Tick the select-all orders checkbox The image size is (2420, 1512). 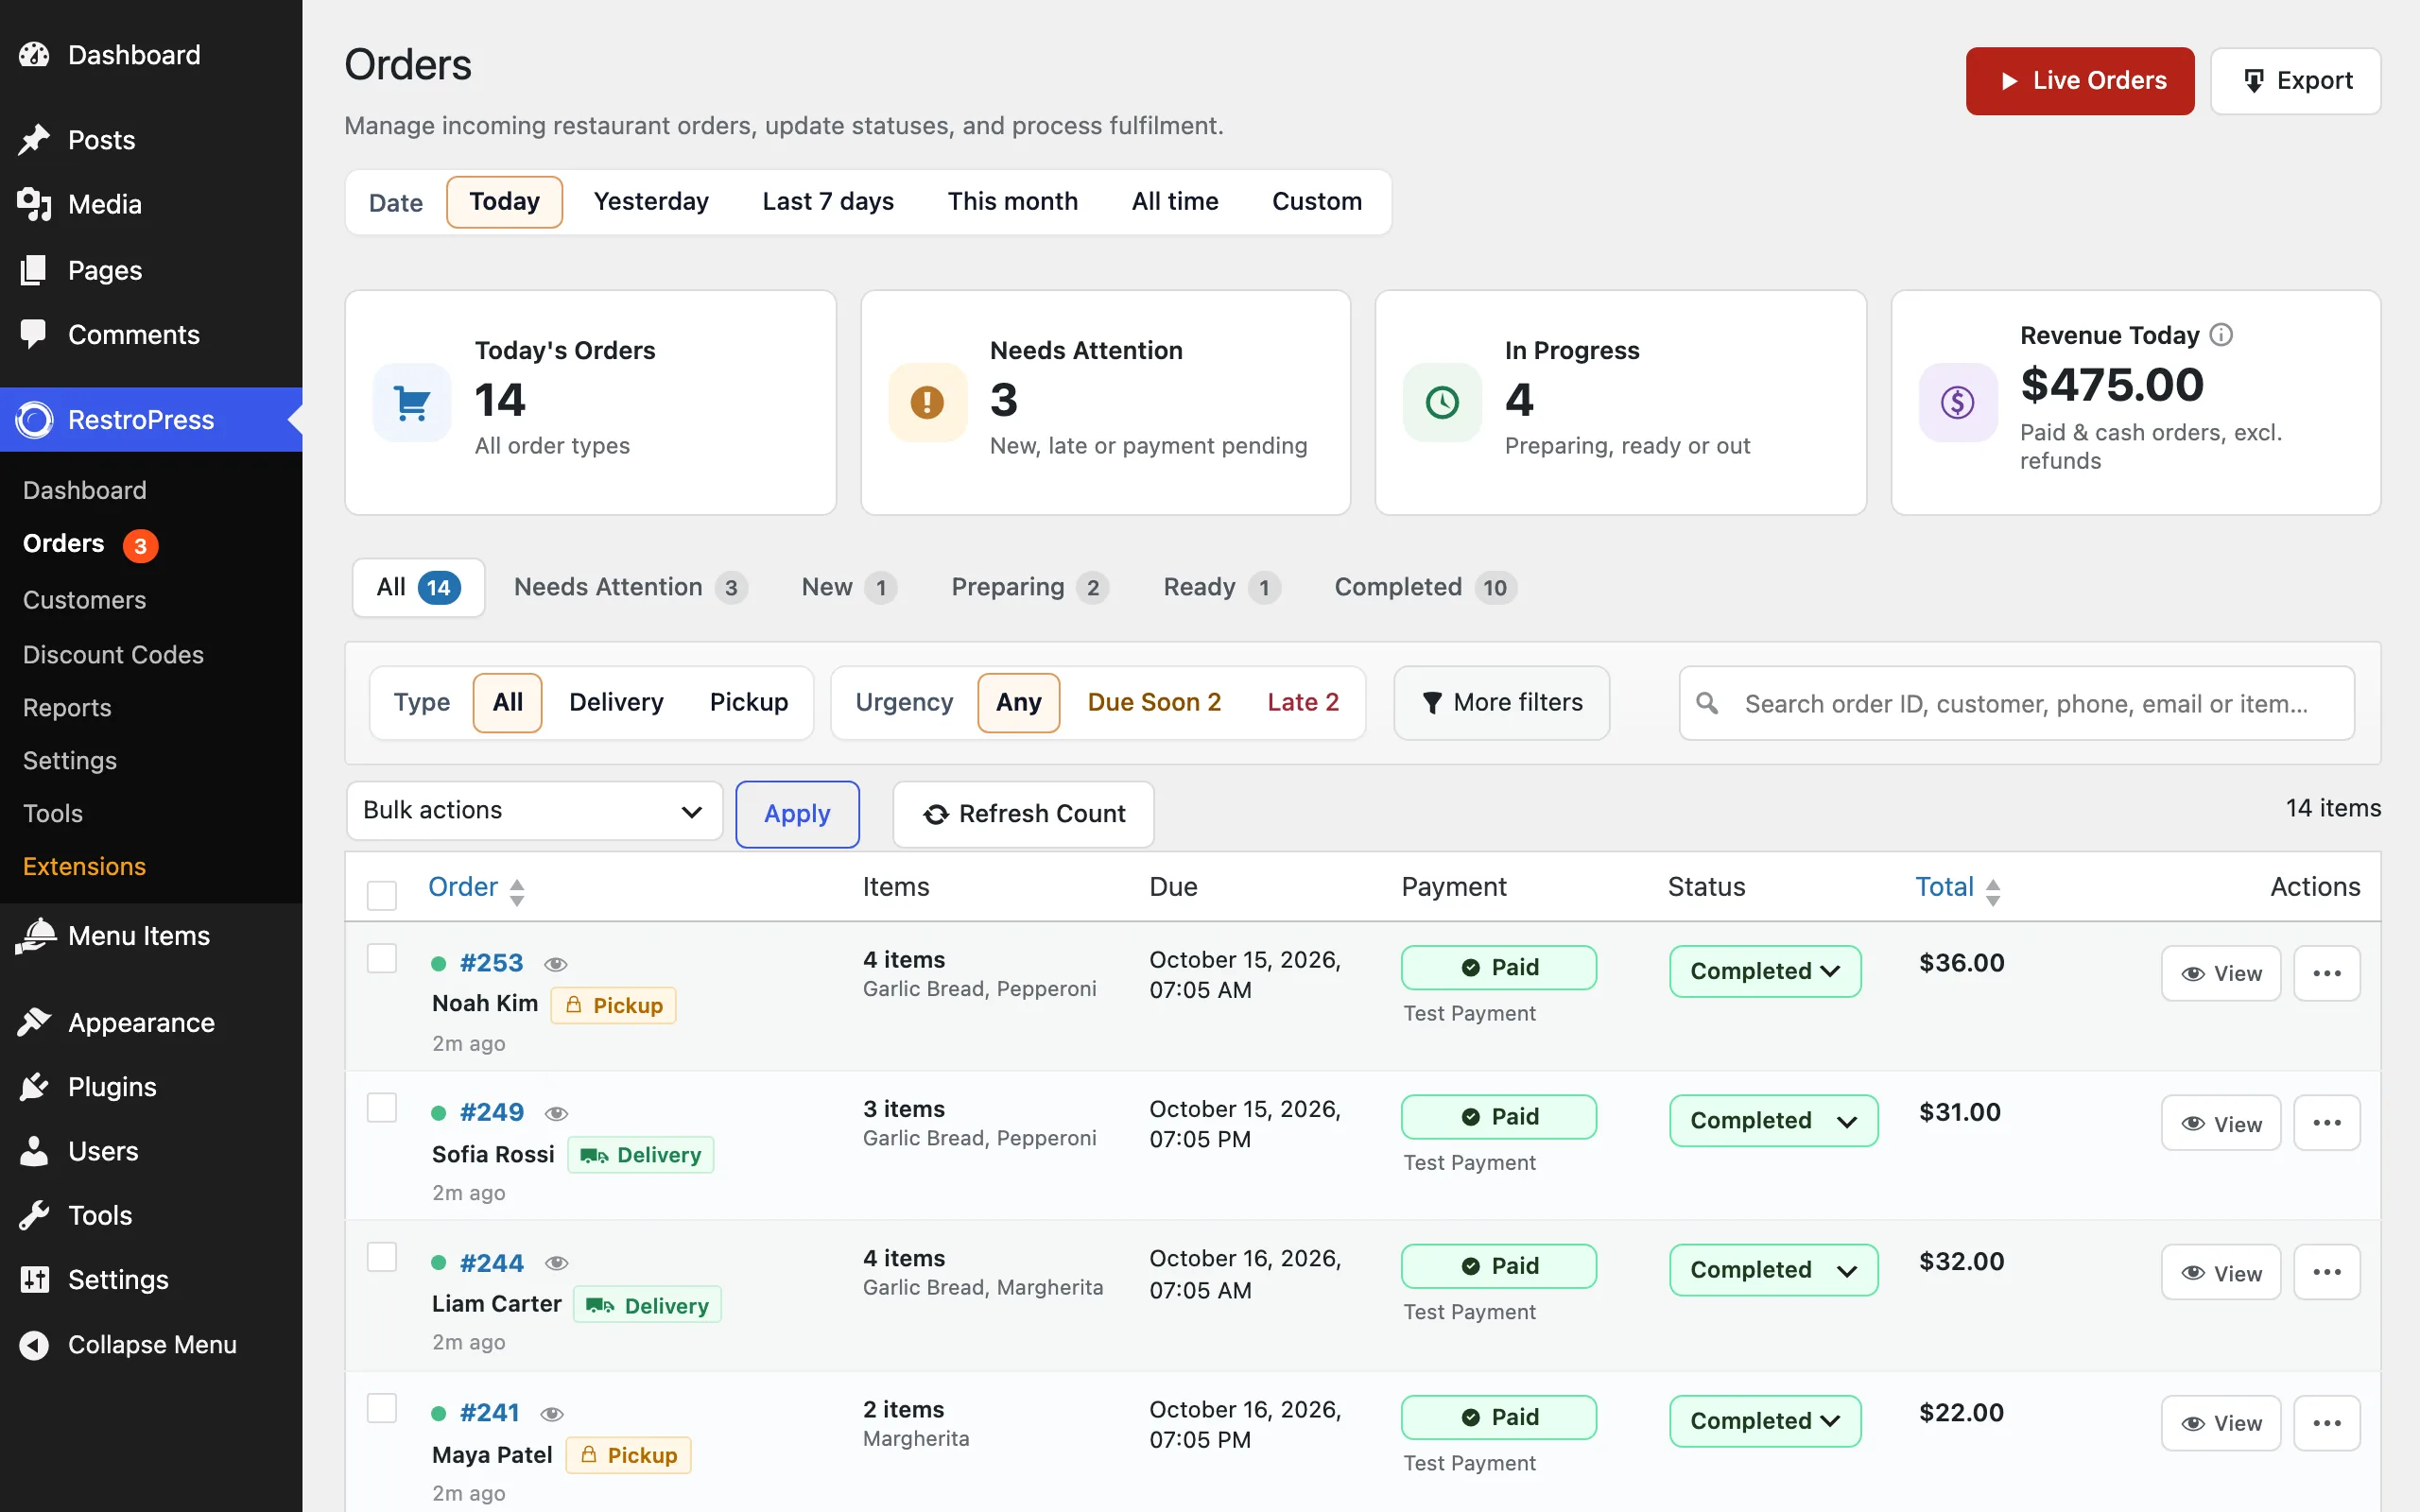coord(382,894)
